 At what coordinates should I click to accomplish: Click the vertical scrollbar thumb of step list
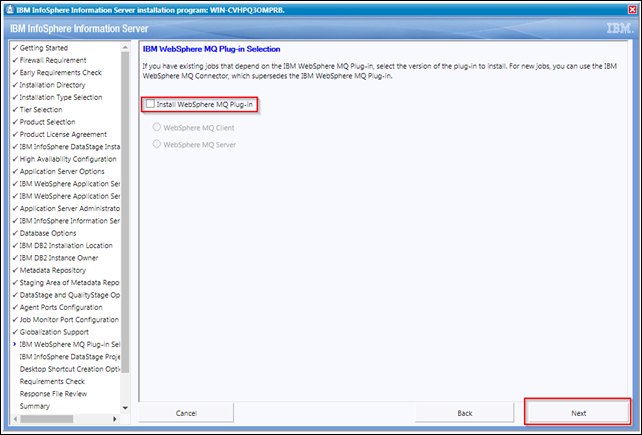(125, 212)
